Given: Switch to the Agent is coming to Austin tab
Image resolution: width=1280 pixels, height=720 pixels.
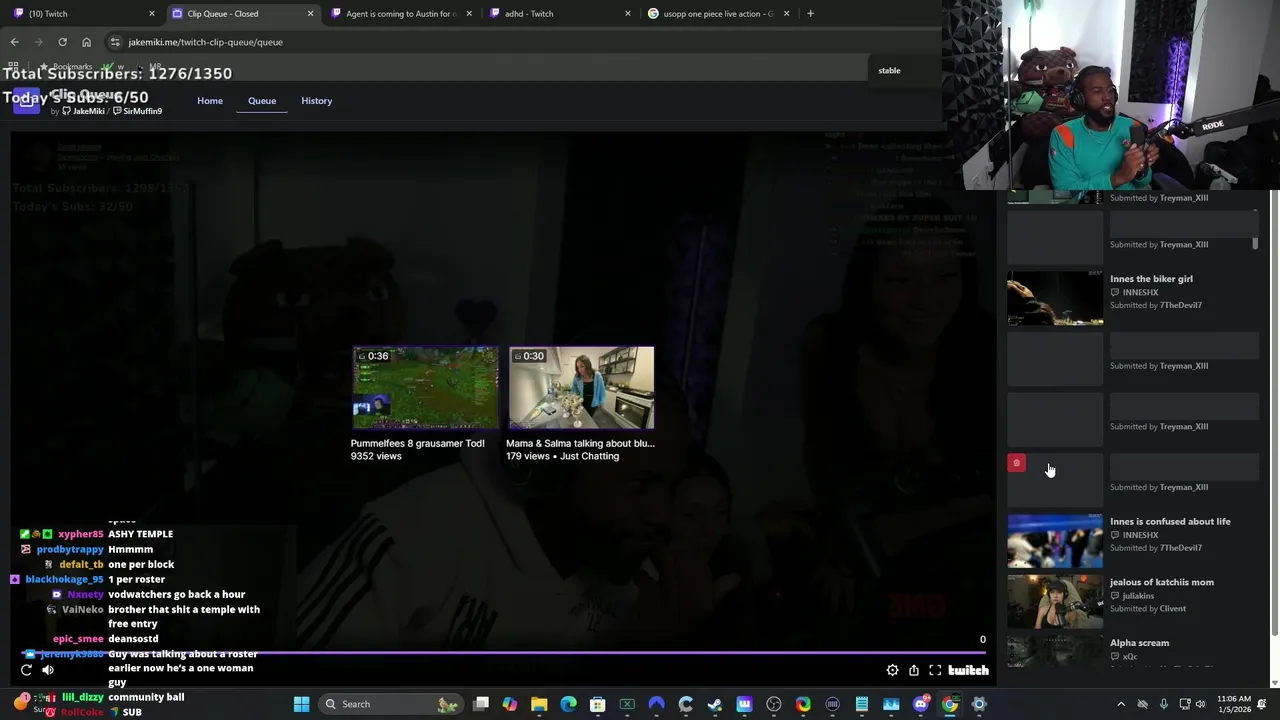Looking at the screenshot, I should point(400,13).
